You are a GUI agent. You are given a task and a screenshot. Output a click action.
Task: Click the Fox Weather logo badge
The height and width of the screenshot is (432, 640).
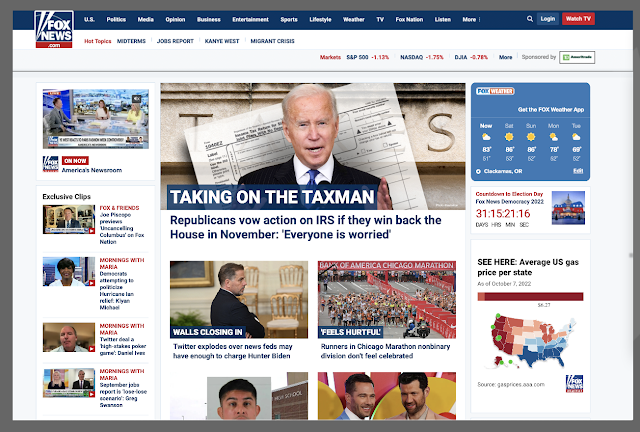495,91
